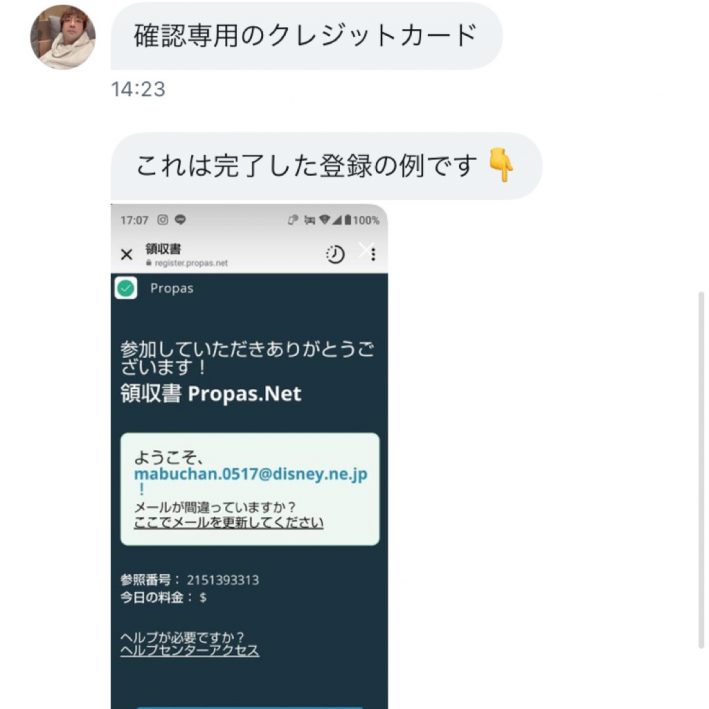Open the mabuchan.0517@disney.ne.jp email link

251,474
